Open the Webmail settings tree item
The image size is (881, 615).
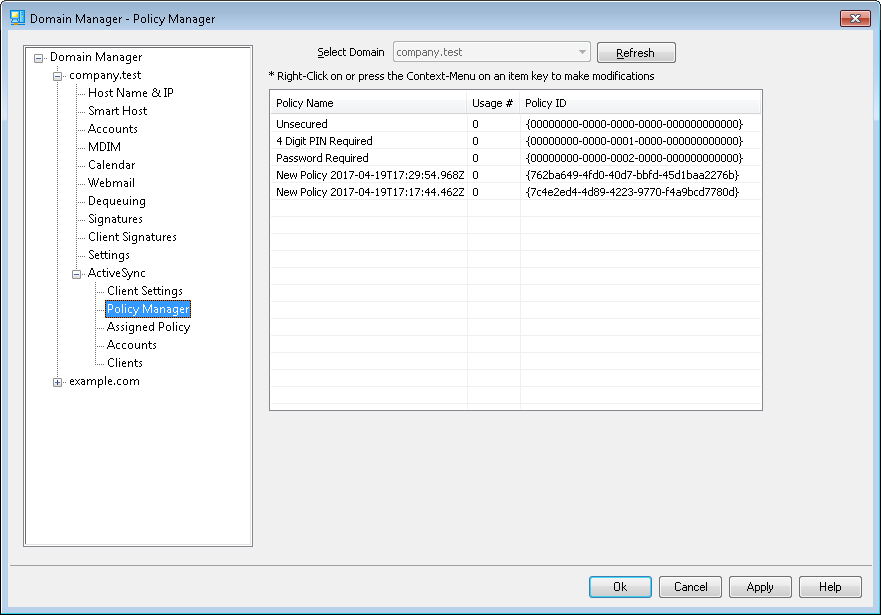(111, 183)
